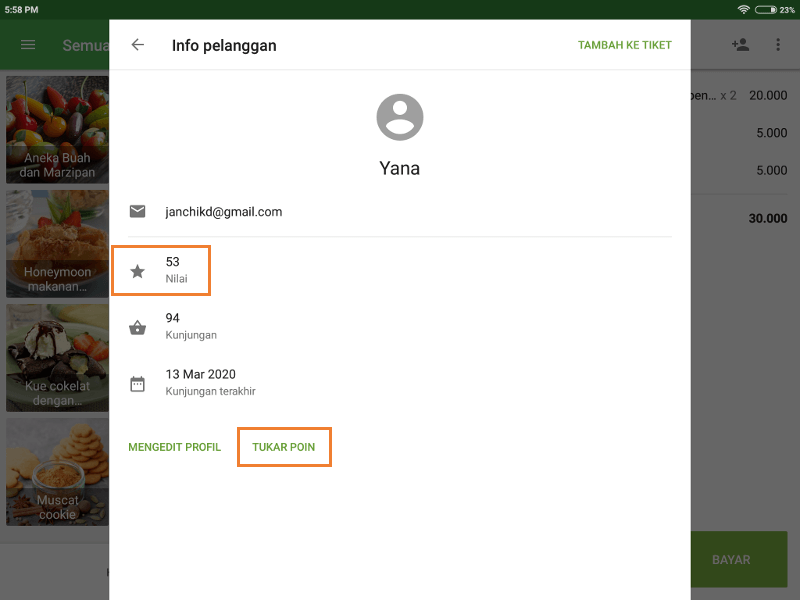Click the email envelope icon
Image resolution: width=800 pixels, height=600 pixels.
[x=137, y=211]
